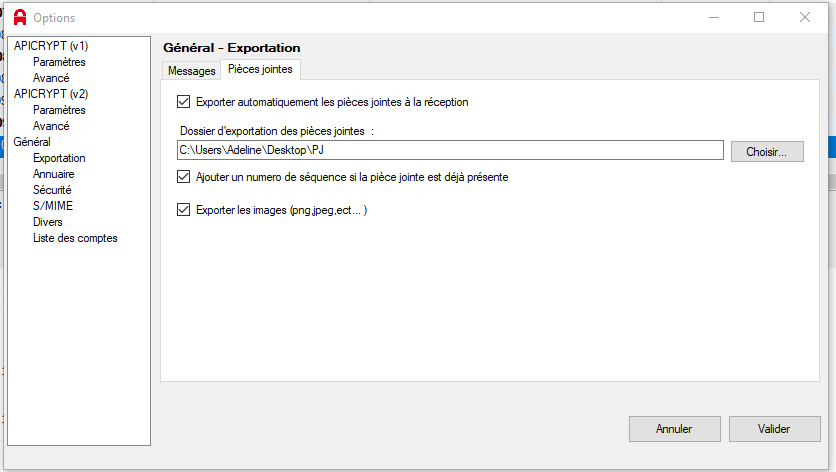Cancel changes with Annuler button
Image resolution: width=836 pixels, height=472 pixels.
[x=674, y=429]
